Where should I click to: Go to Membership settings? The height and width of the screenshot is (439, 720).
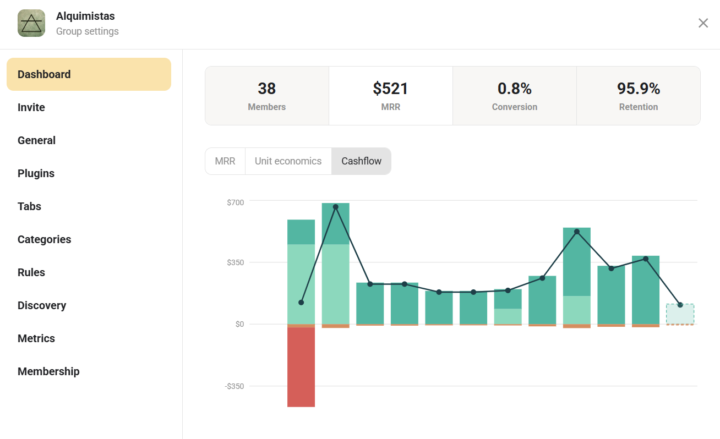48,371
